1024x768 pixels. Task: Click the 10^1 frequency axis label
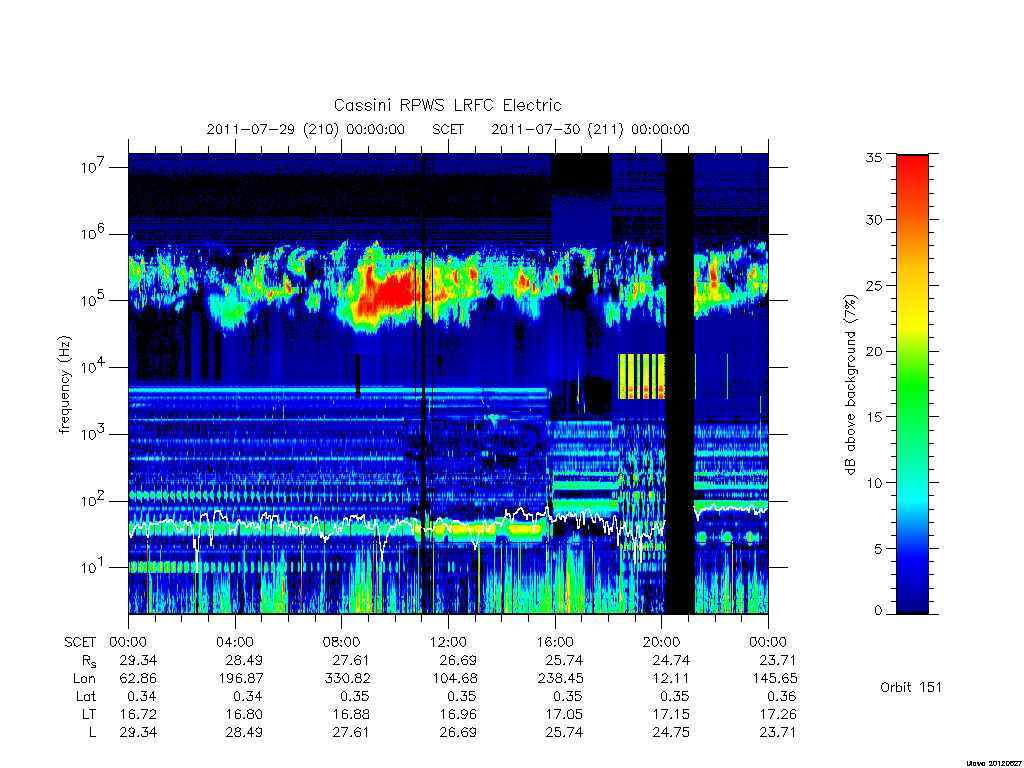click(x=94, y=567)
